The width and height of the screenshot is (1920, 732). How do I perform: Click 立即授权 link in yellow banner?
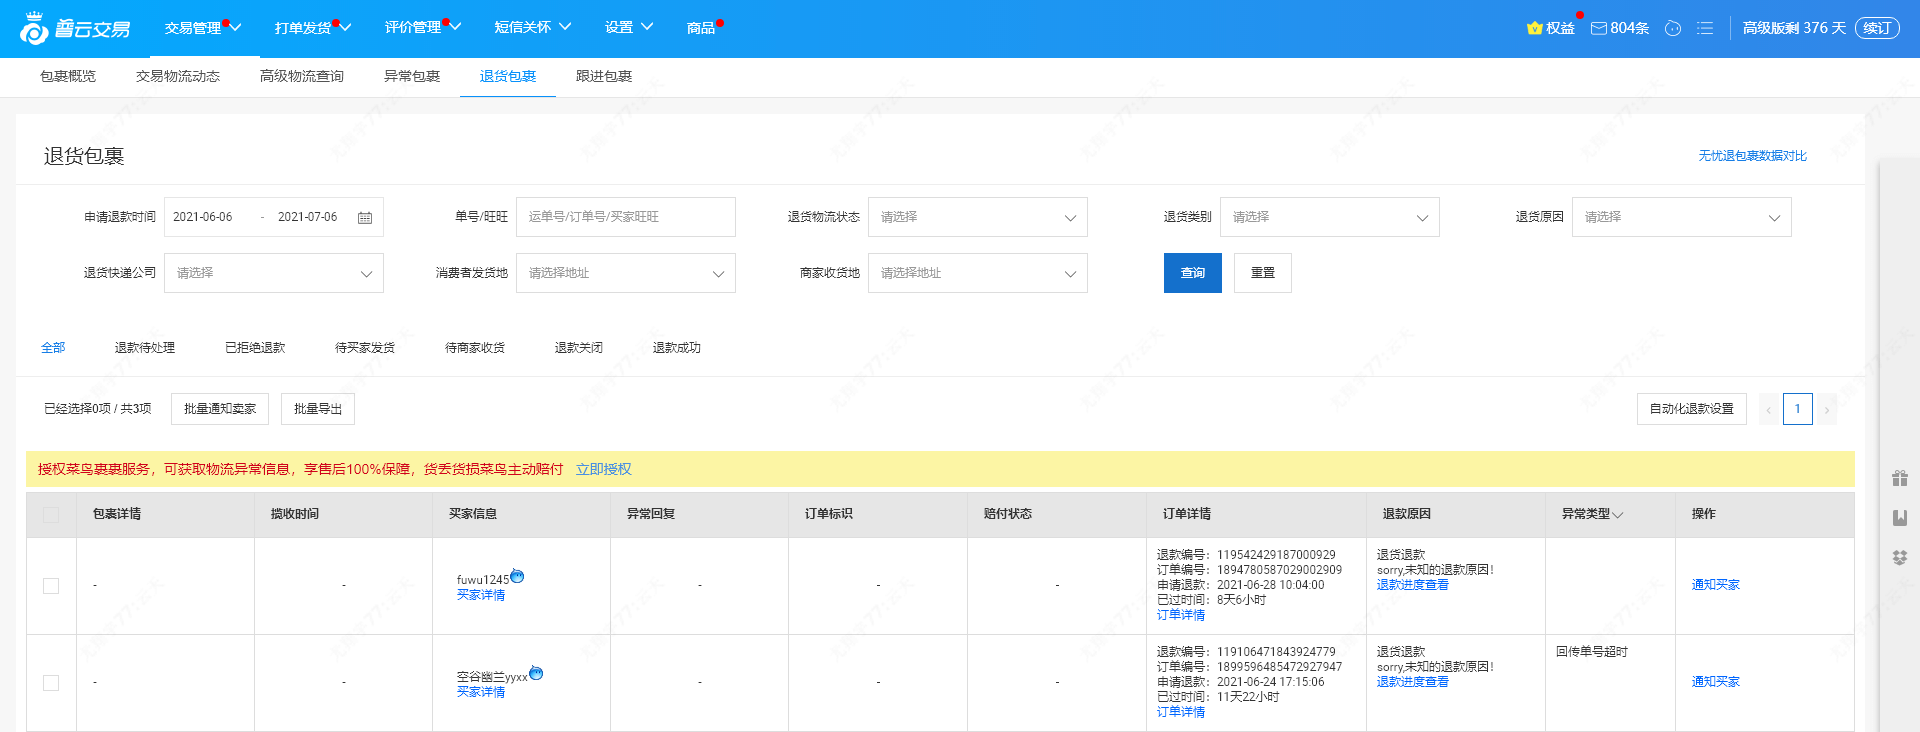pos(604,469)
